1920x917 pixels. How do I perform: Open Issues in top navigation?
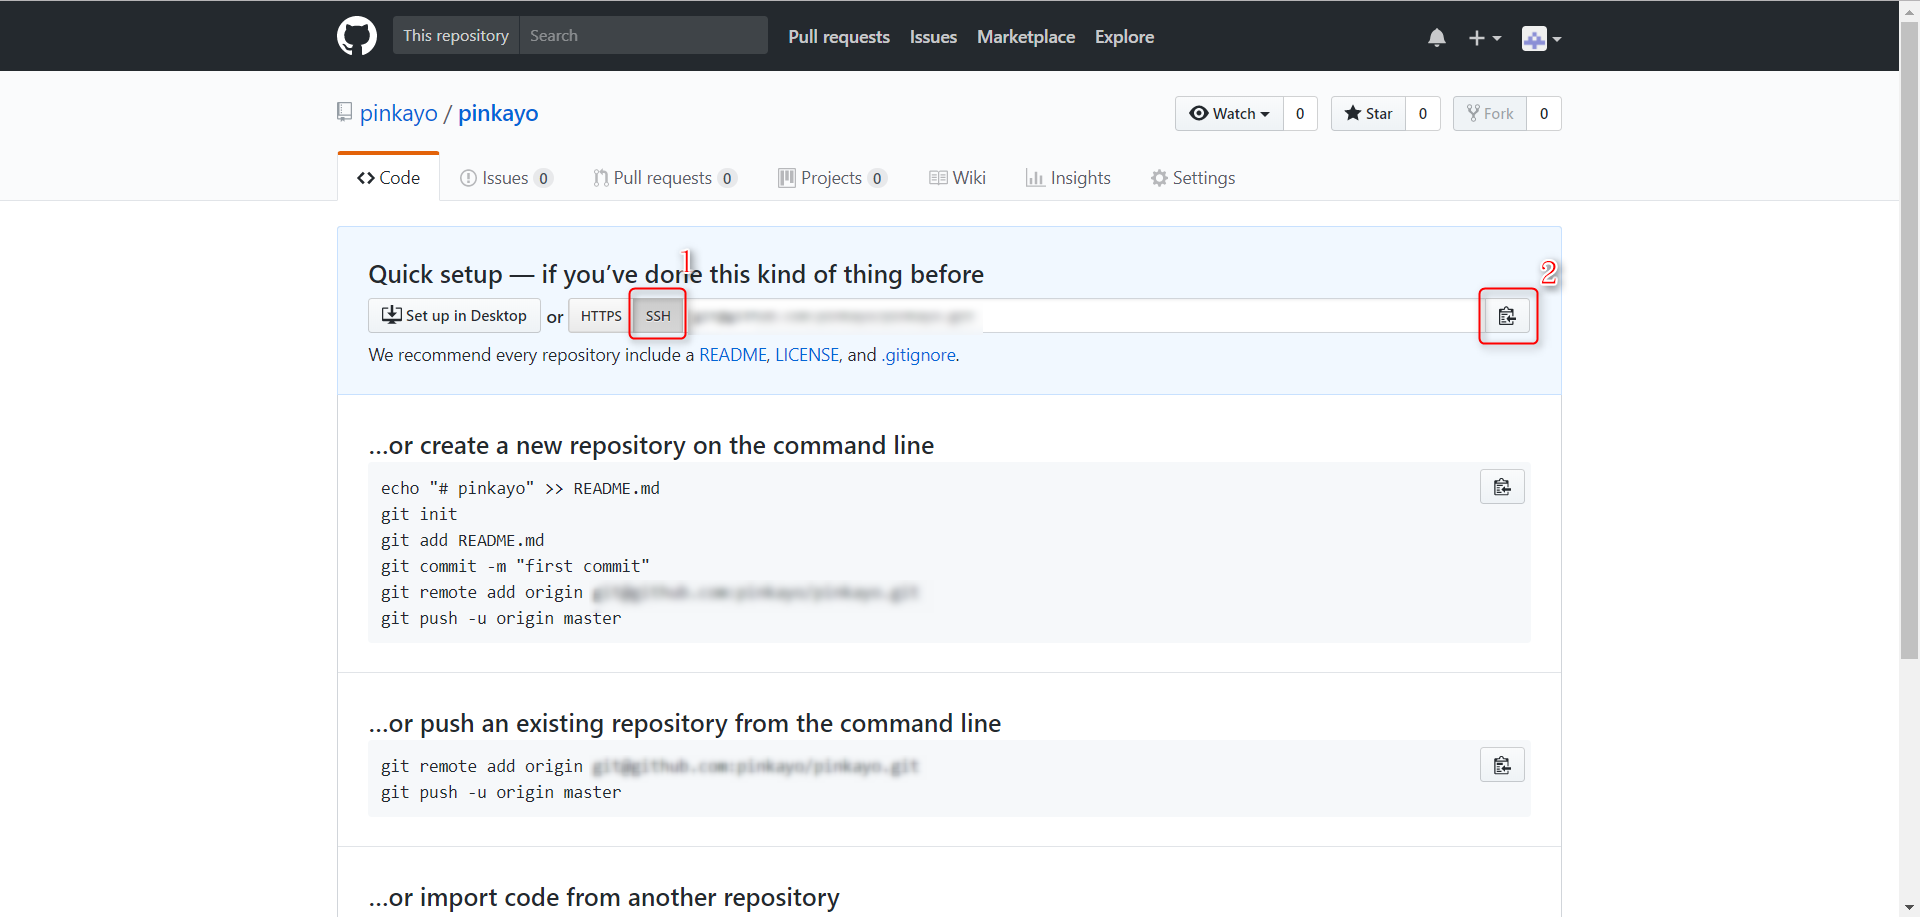[933, 37]
